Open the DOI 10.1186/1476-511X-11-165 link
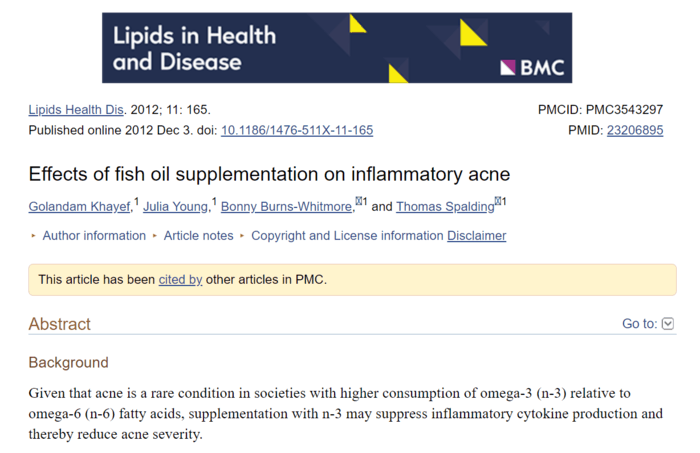The height and width of the screenshot is (453, 700). [297, 130]
